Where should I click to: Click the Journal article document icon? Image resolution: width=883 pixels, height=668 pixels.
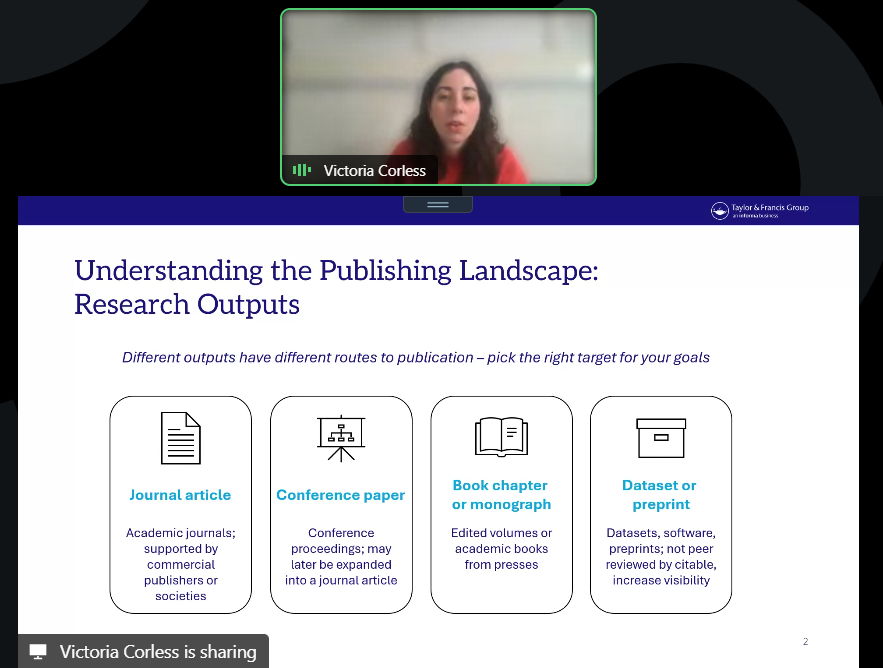181,438
